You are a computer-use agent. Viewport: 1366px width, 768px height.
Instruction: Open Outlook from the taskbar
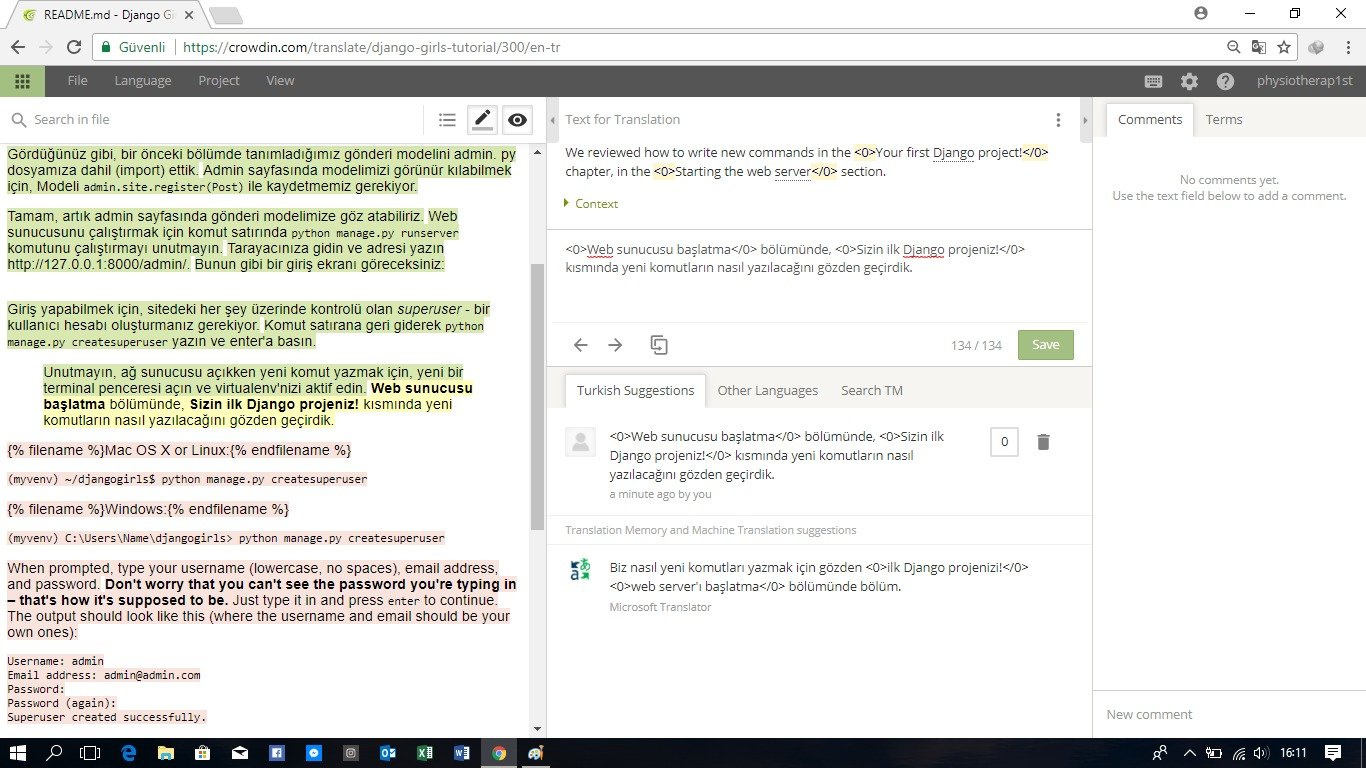pos(388,753)
